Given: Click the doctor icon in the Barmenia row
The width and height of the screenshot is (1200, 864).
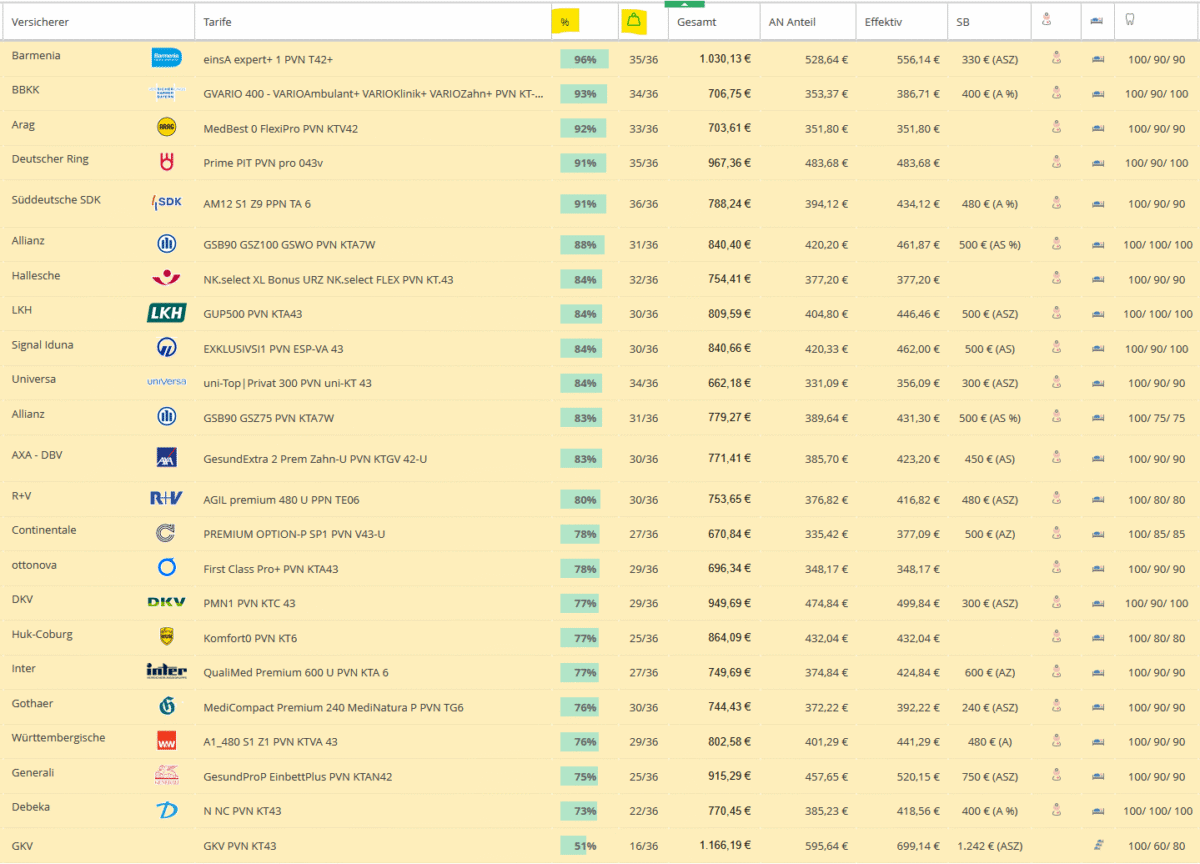Looking at the screenshot, I should [x=1055, y=59].
